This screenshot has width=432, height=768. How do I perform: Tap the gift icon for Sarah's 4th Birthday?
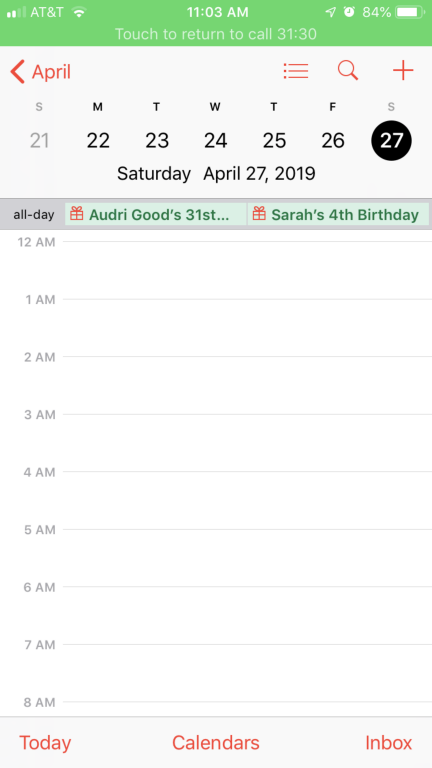click(259, 214)
